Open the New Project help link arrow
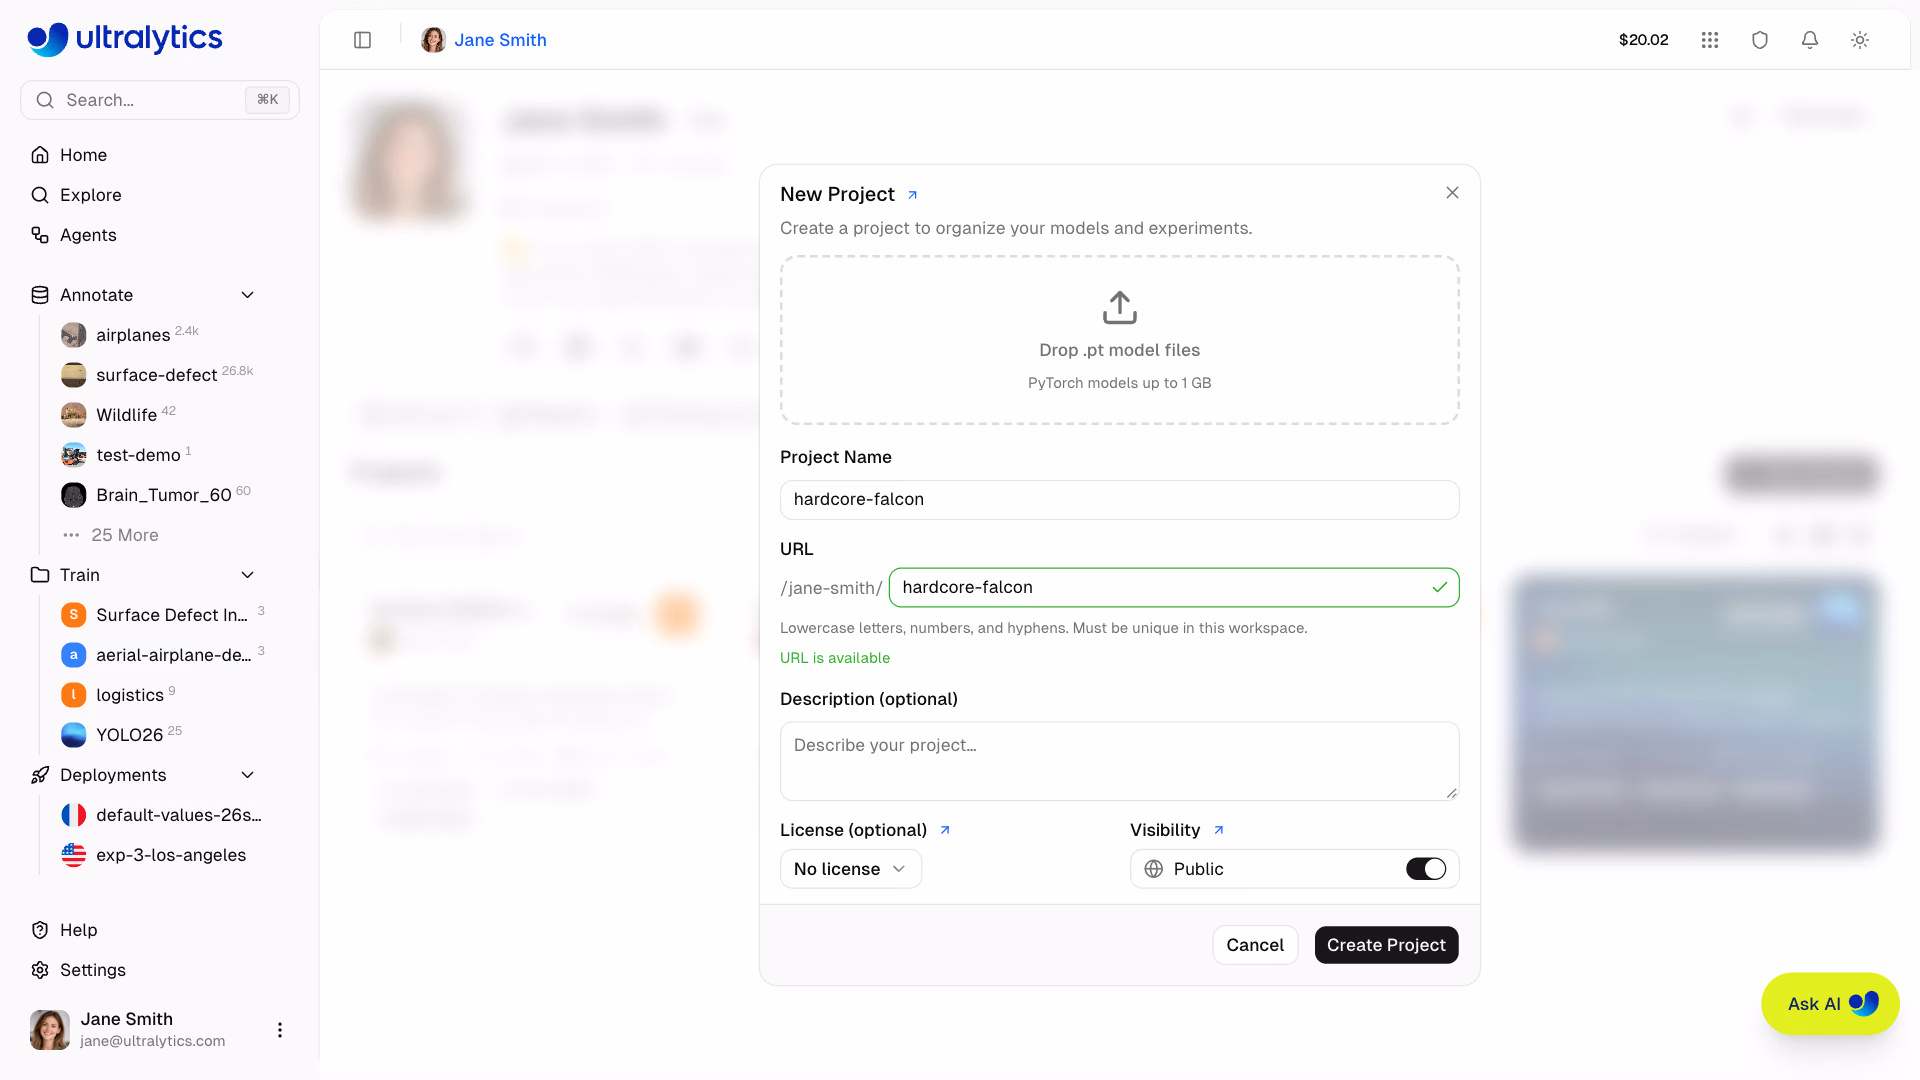The width and height of the screenshot is (1920, 1080). coord(912,195)
